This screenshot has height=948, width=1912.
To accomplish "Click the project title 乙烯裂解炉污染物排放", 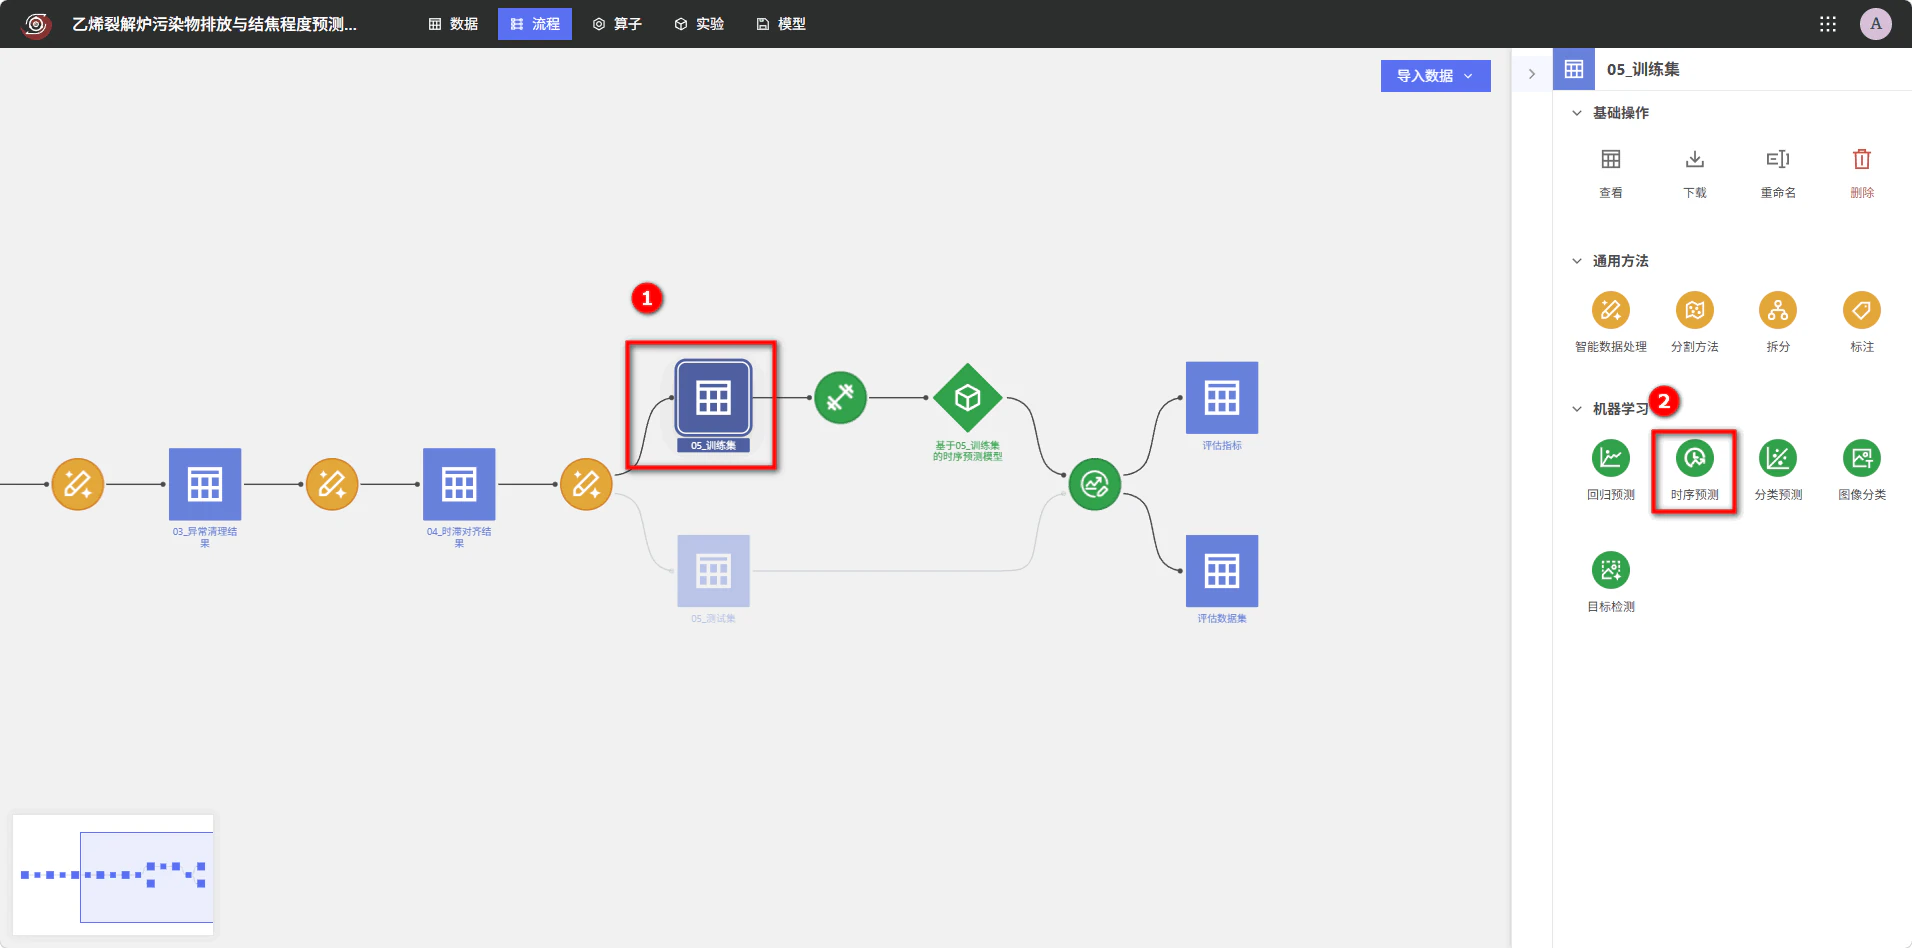I will 214,24.
